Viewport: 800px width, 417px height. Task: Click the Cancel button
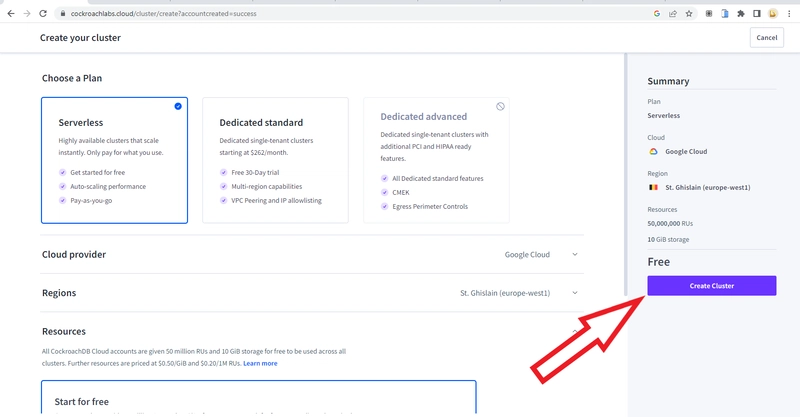pyautogui.click(x=767, y=38)
